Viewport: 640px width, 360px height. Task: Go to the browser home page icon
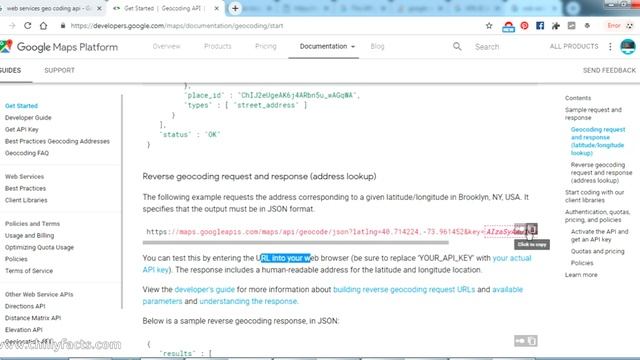click(x=43, y=26)
